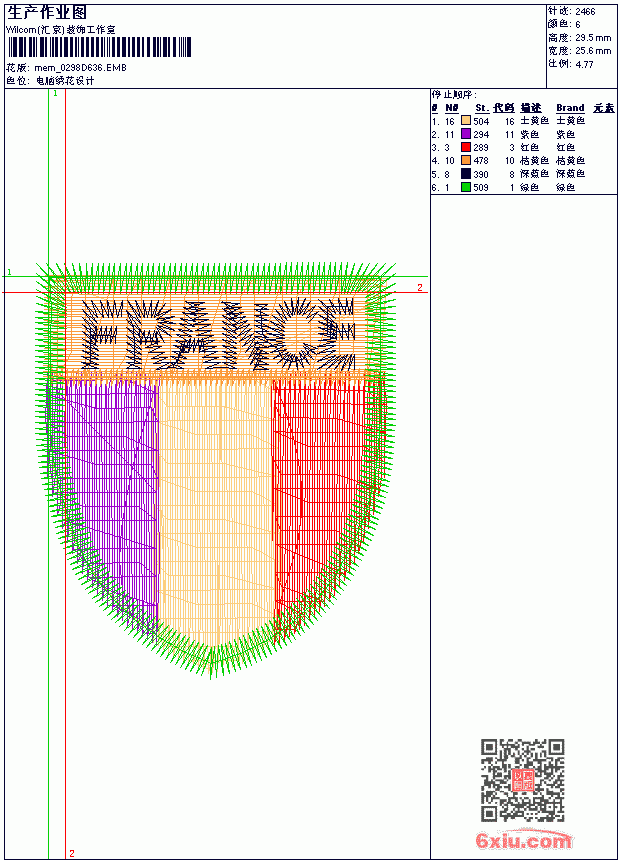Click the Brand column header

tap(570, 108)
